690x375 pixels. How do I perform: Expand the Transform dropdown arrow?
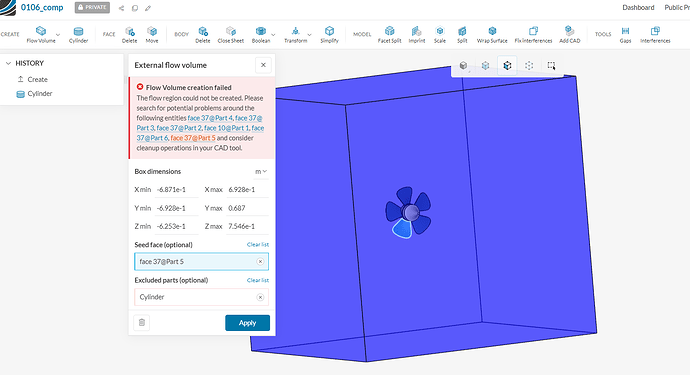[x=310, y=35]
